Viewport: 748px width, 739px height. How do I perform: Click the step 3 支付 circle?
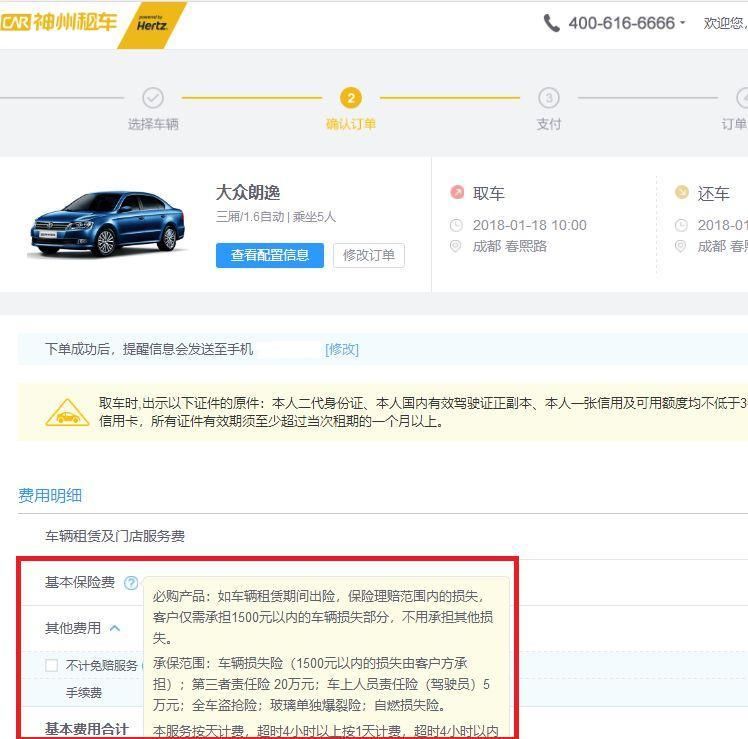tap(549, 98)
